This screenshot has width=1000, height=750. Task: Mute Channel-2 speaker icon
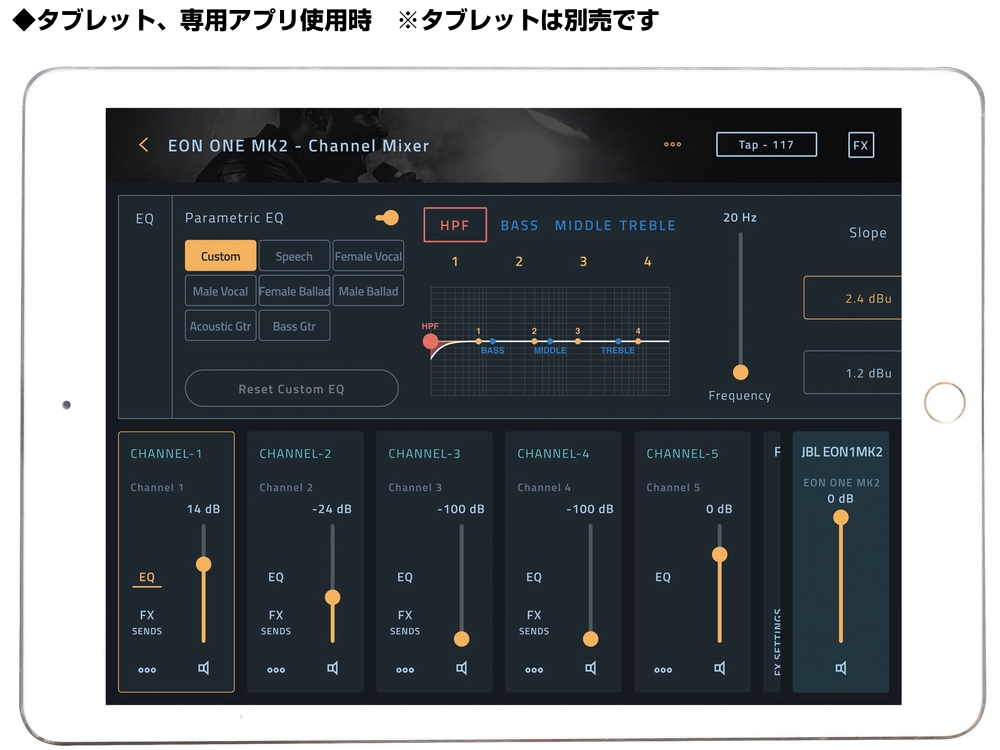[332, 668]
